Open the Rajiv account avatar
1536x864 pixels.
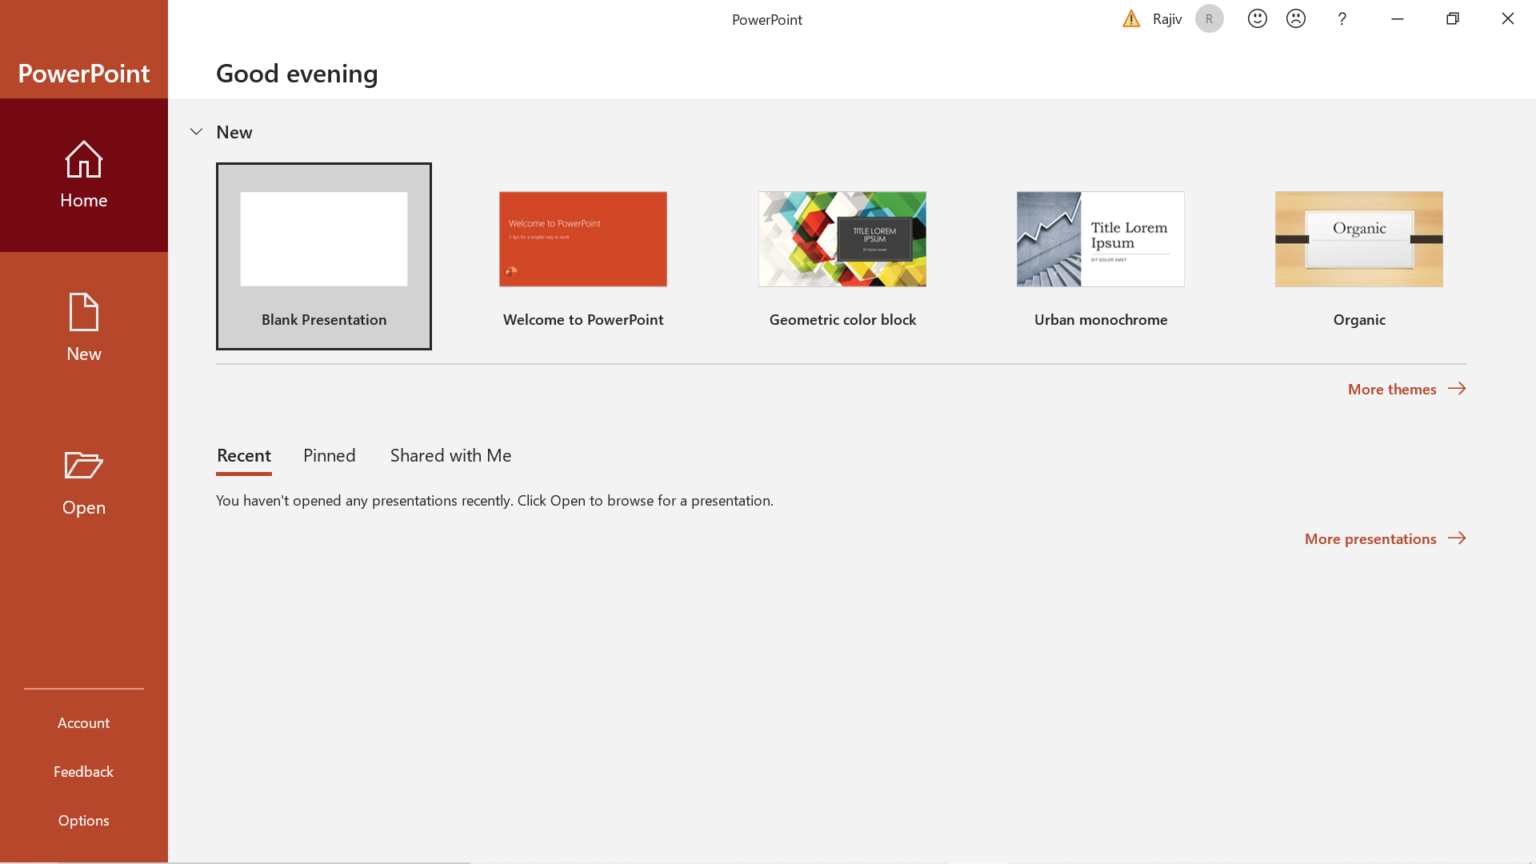(x=1209, y=19)
